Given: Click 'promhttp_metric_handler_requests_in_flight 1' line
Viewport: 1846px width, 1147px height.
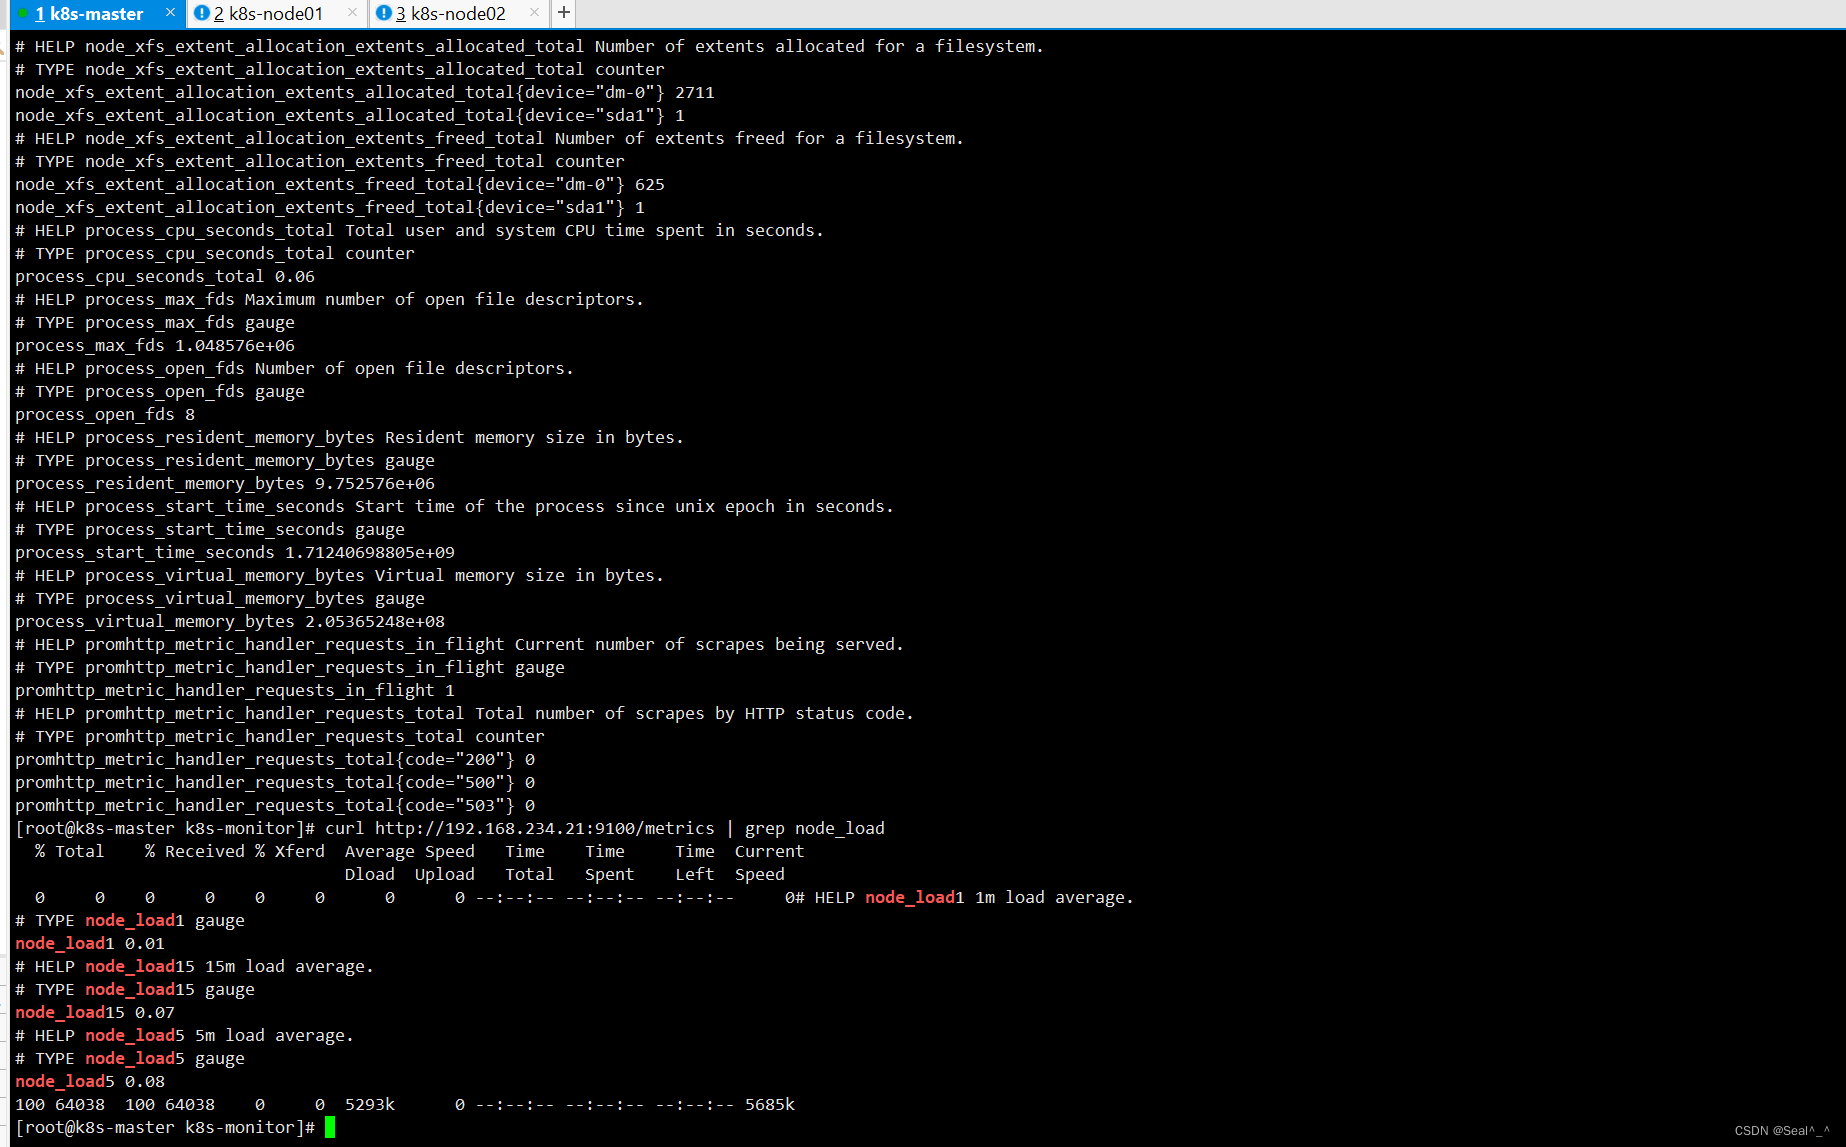Looking at the screenshot, I should 235,690.
